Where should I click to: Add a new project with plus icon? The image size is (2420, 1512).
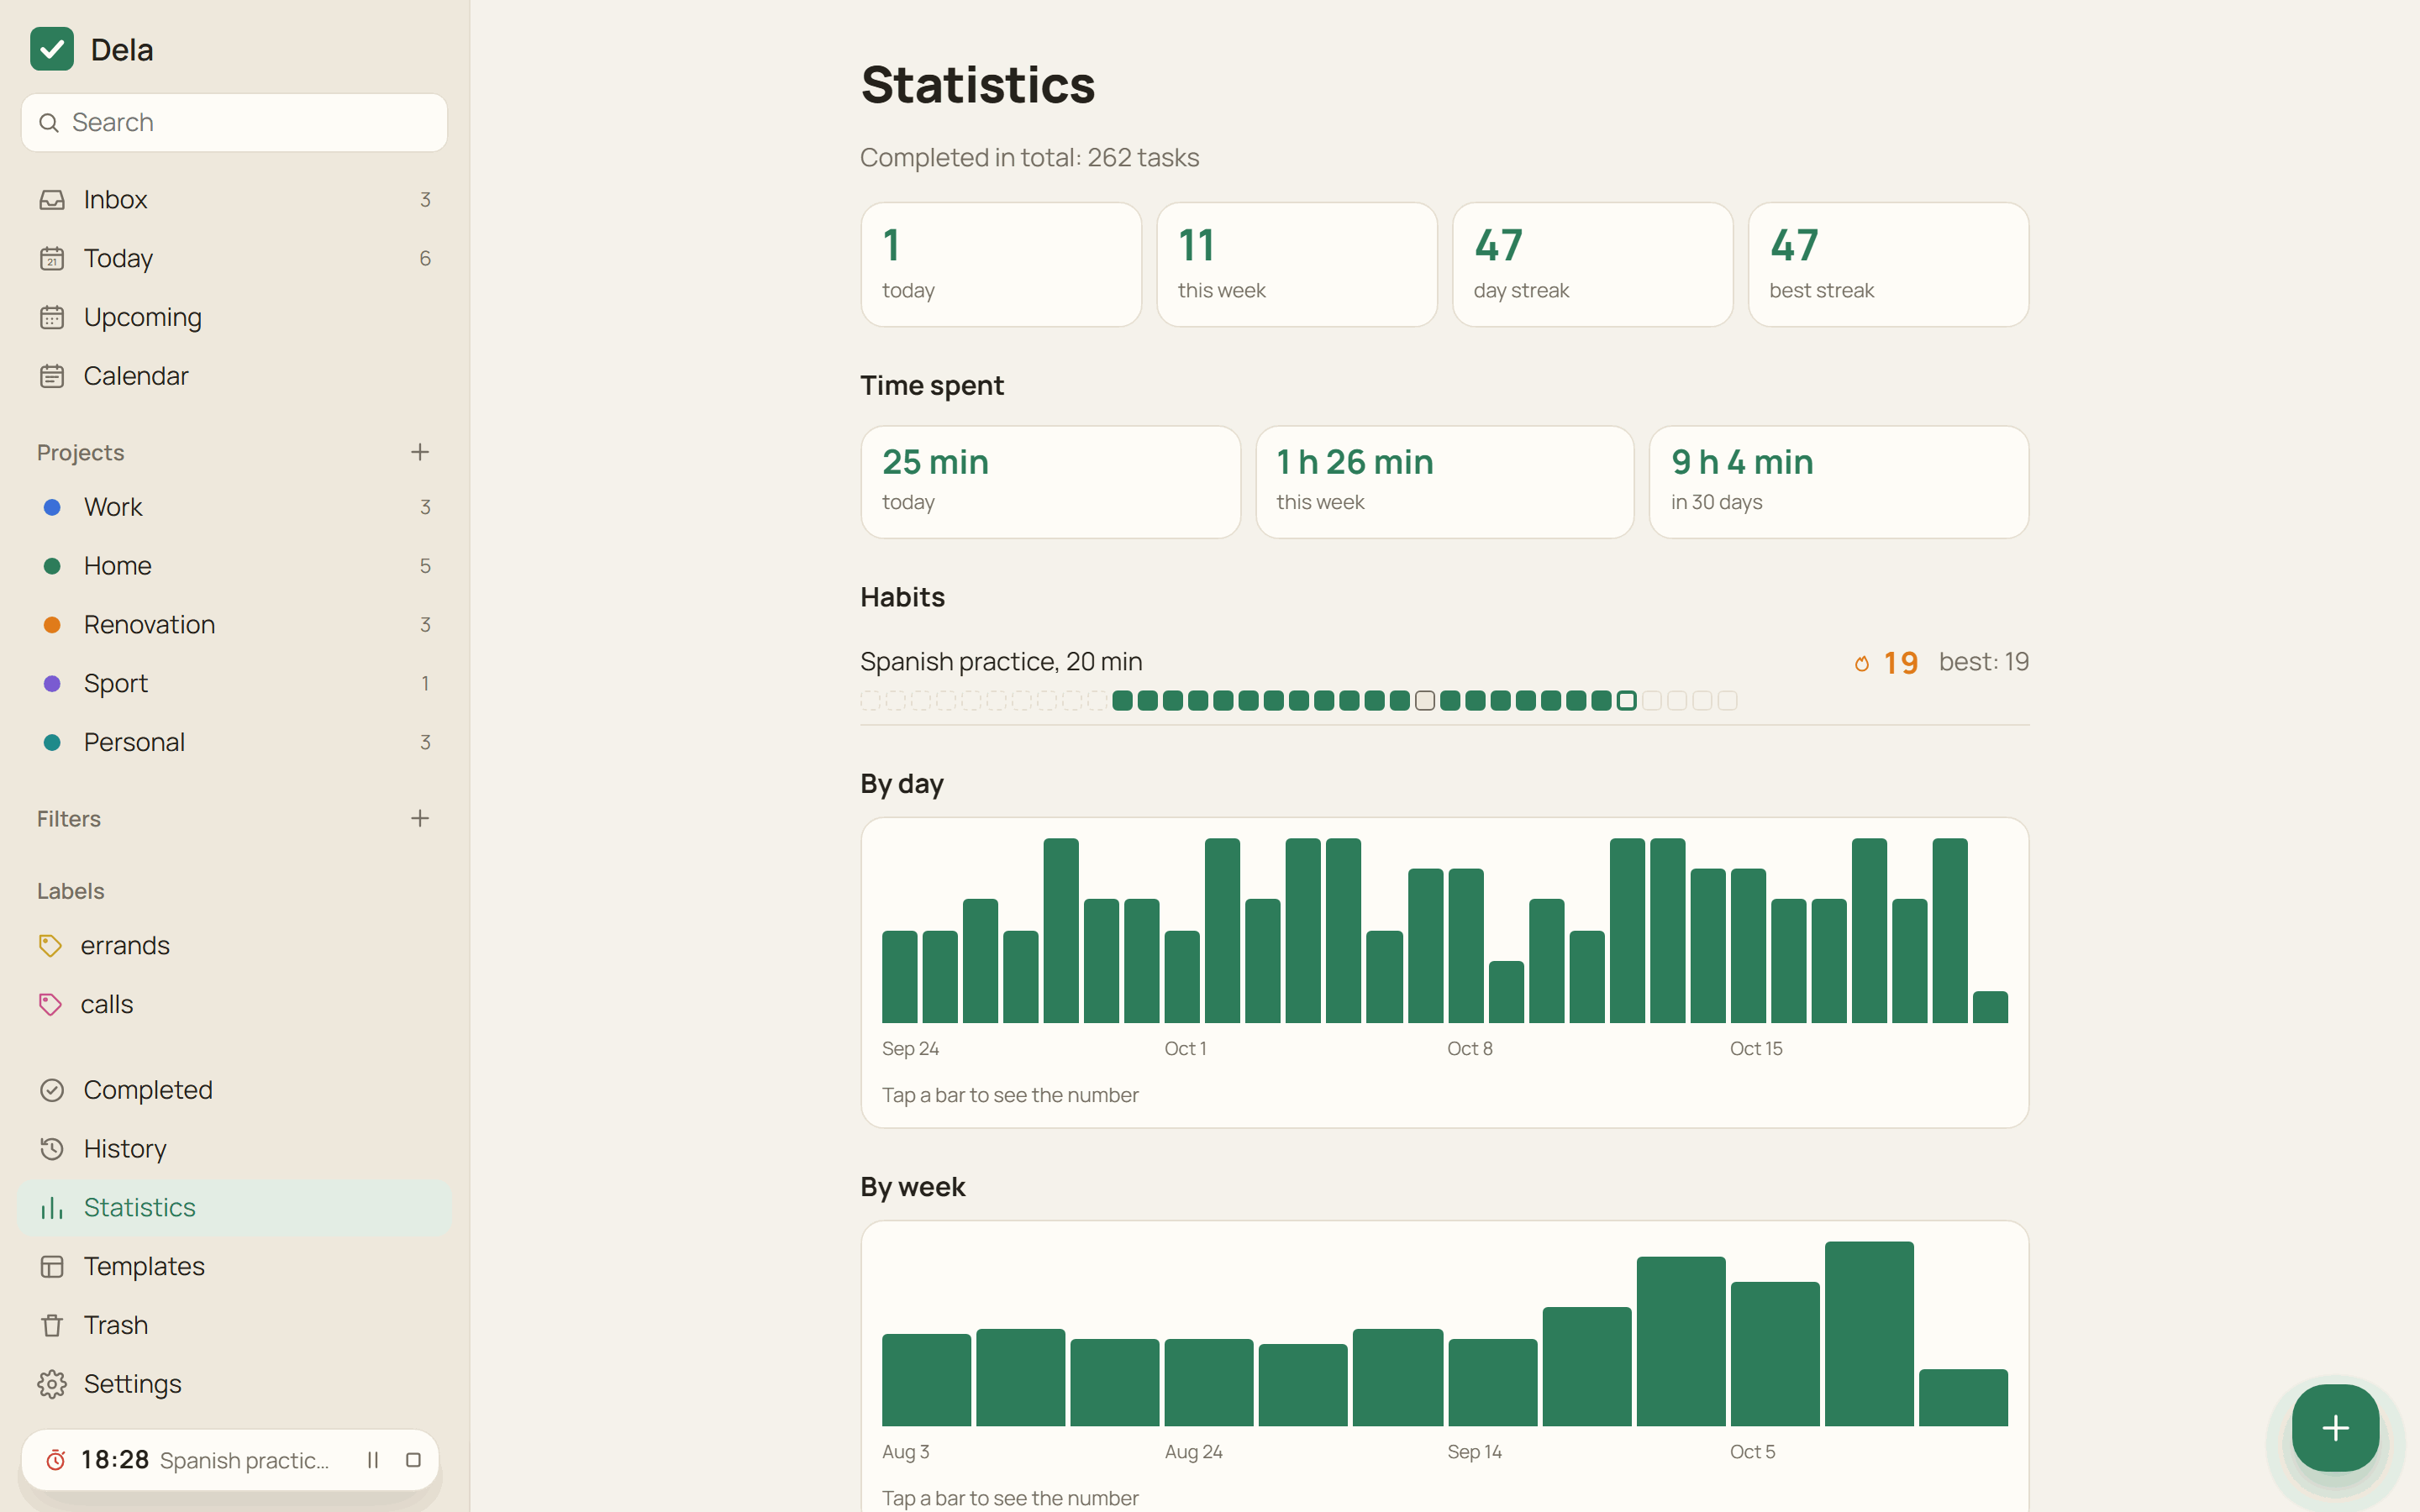[x=420, y=452]
